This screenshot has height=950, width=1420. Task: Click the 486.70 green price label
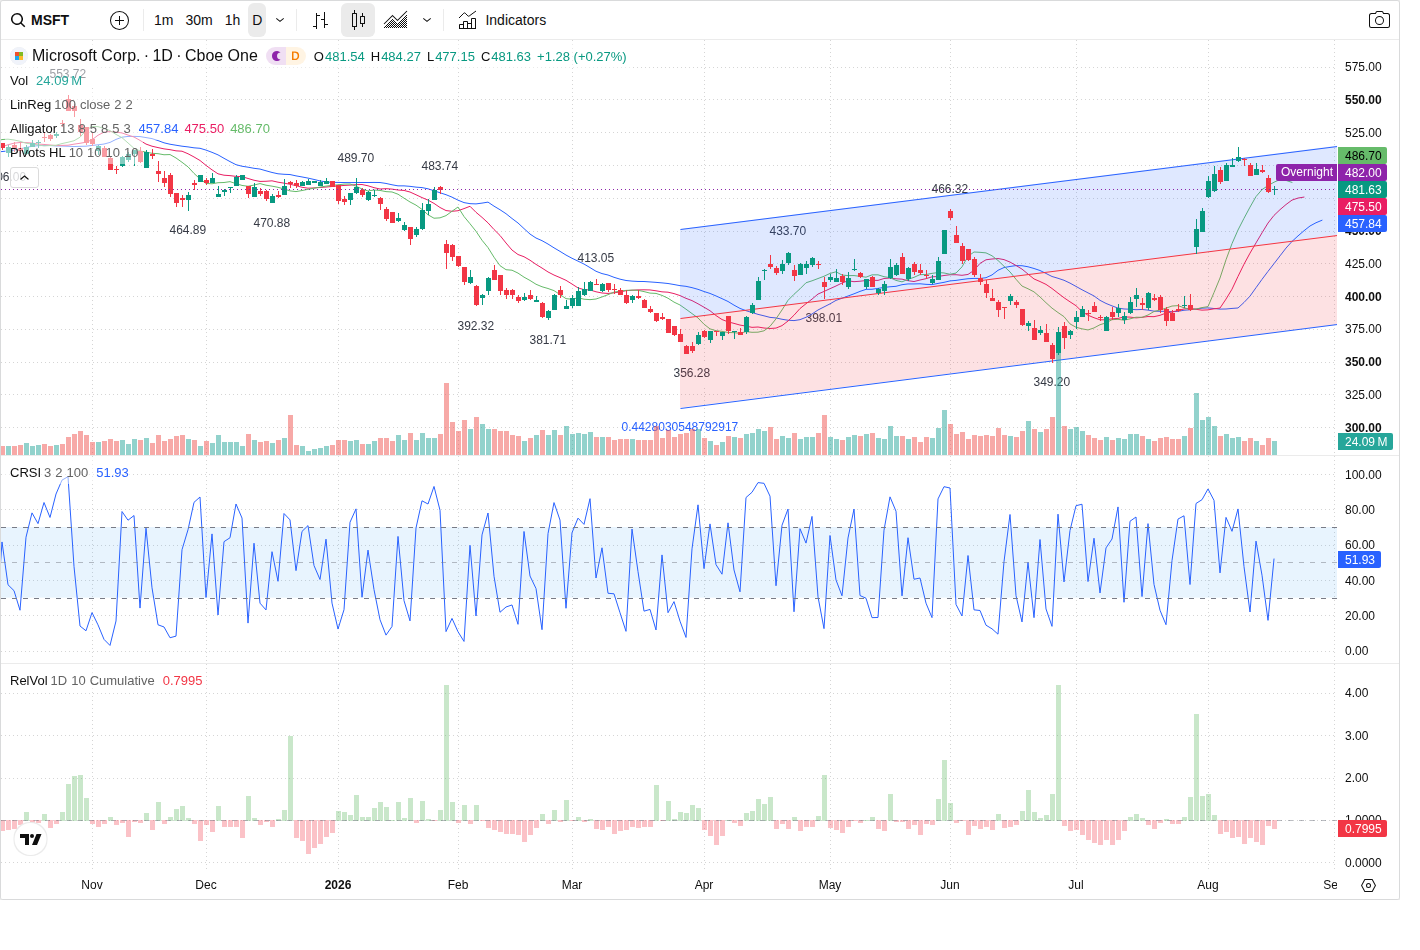1362,156
